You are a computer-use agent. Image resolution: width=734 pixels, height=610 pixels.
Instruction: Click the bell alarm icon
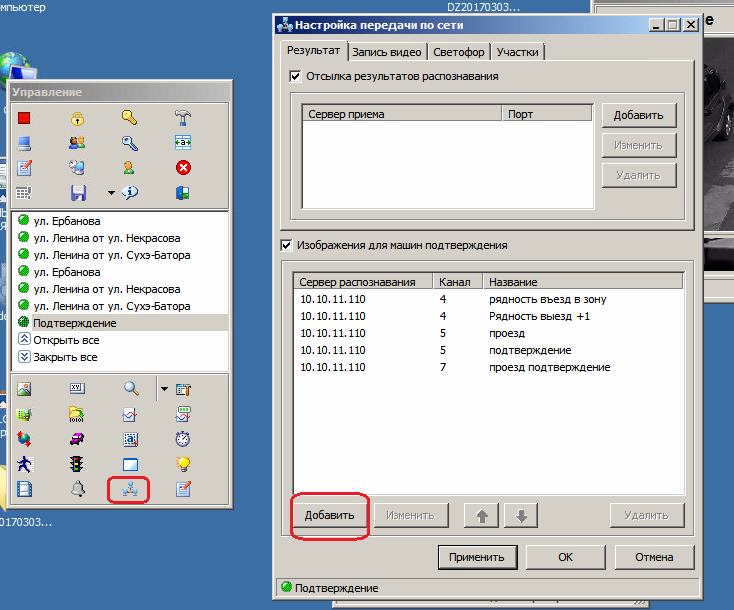pyautogui.click(x=77, y=489)
